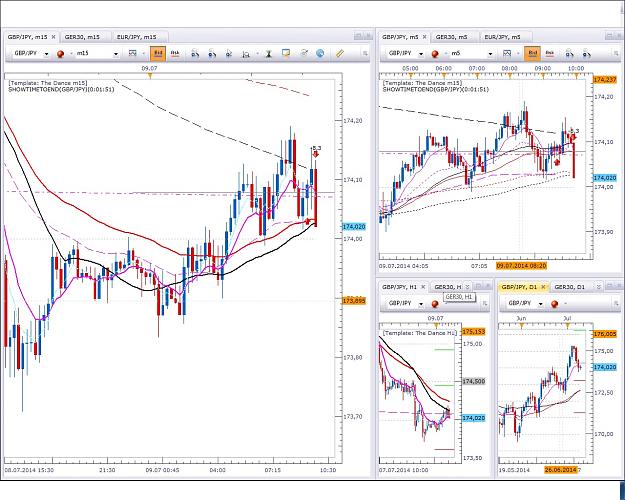This screenshot has width=625, height=500.
Task: Click the 174,020 price label on m15 chart
Action: click(354, 226)
